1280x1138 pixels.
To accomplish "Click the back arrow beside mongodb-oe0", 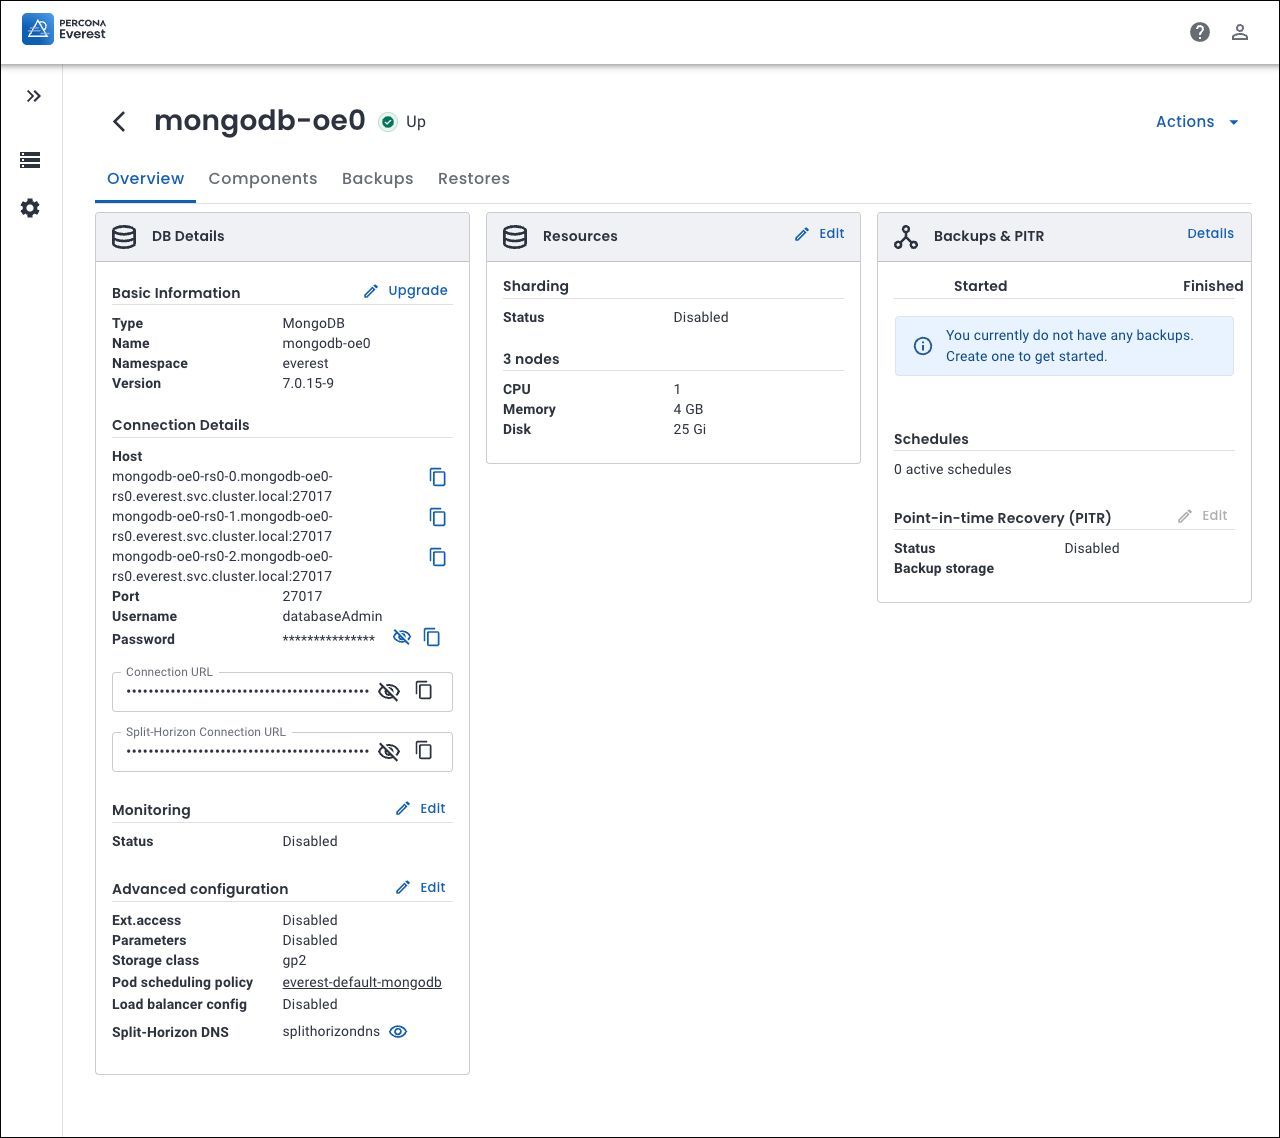I will point(119,122).
